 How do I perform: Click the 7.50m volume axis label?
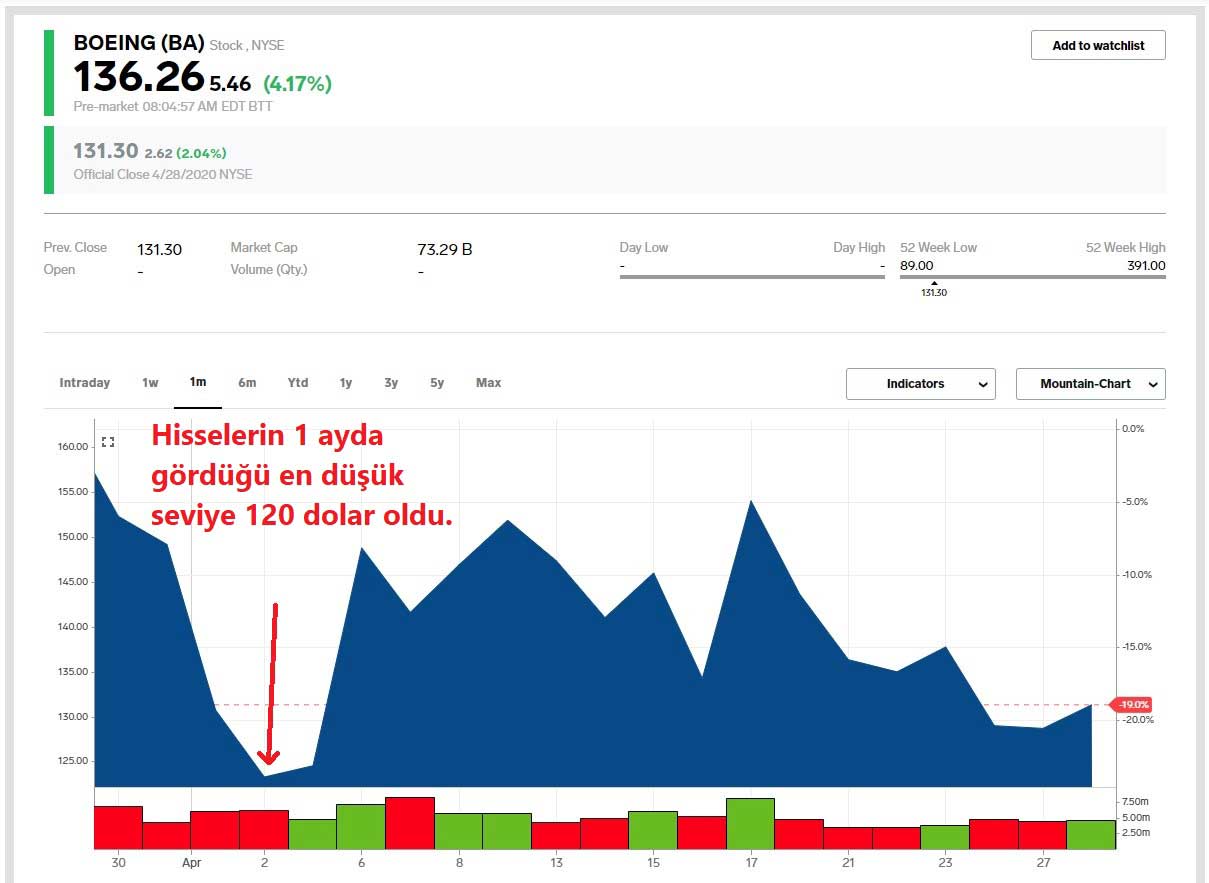pos(1136,802)
